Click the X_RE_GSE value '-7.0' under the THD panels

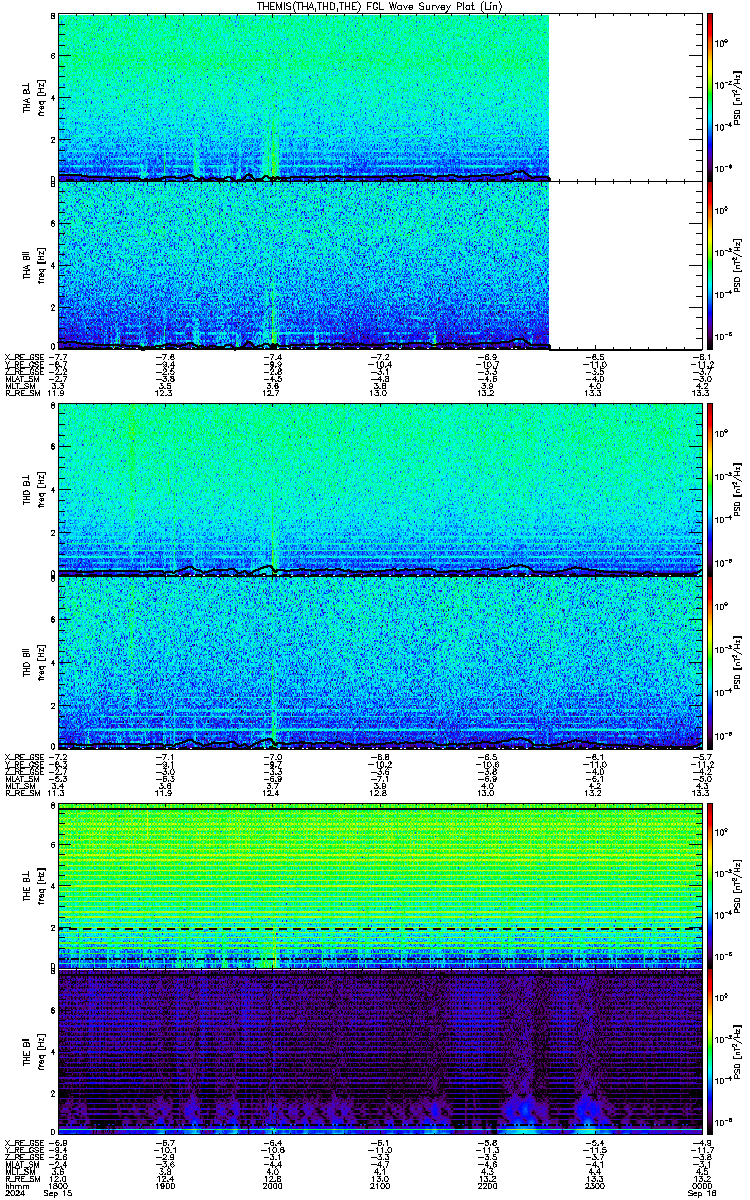point(272,756)
